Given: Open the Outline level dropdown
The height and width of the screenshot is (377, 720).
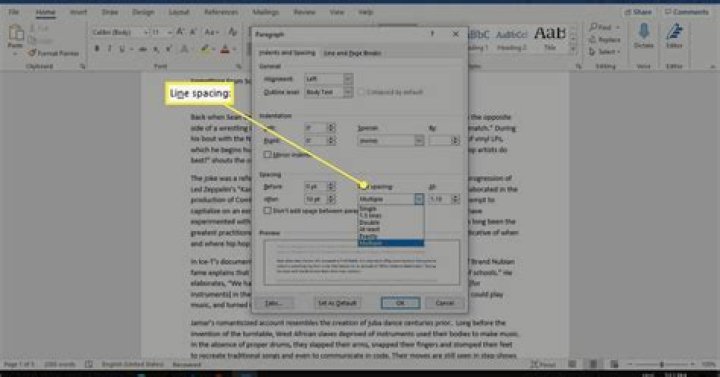Looking at the screenshot, I should [x=348, y=92].
